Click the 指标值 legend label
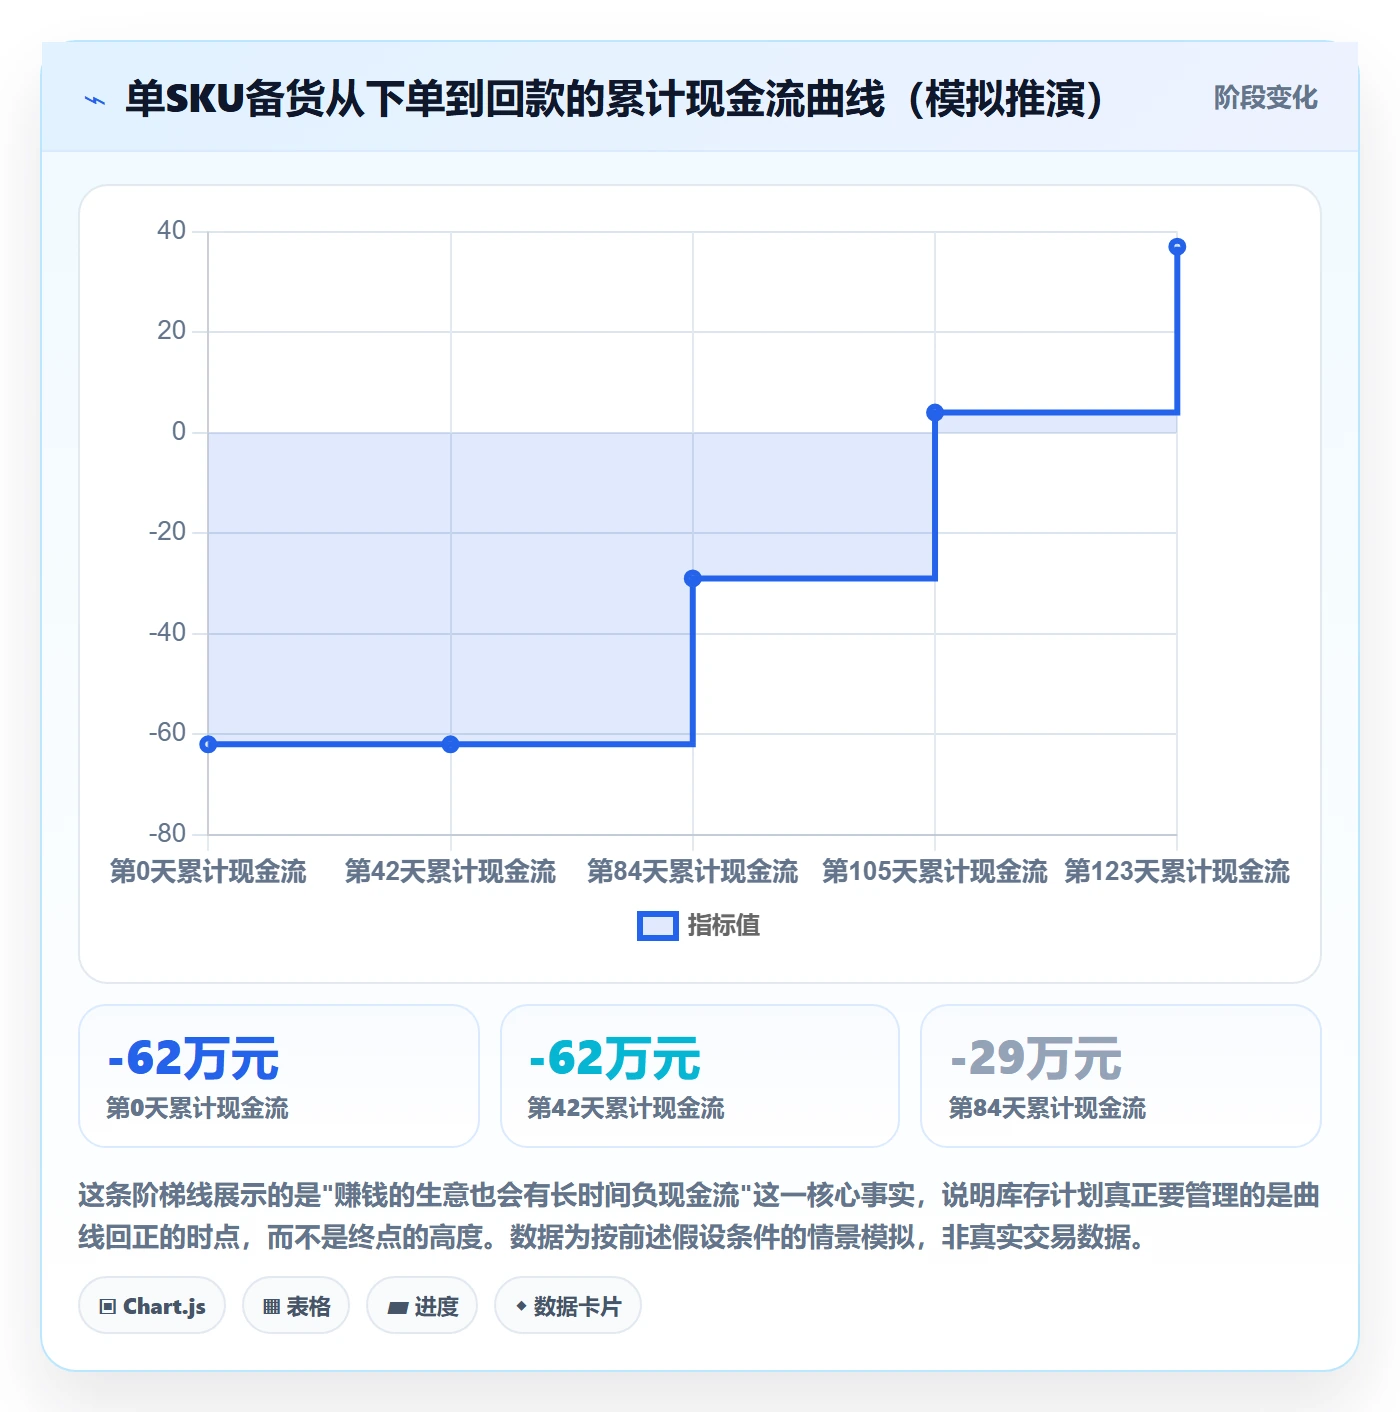Screen dimensions: 1400x1412 [723, 926]
